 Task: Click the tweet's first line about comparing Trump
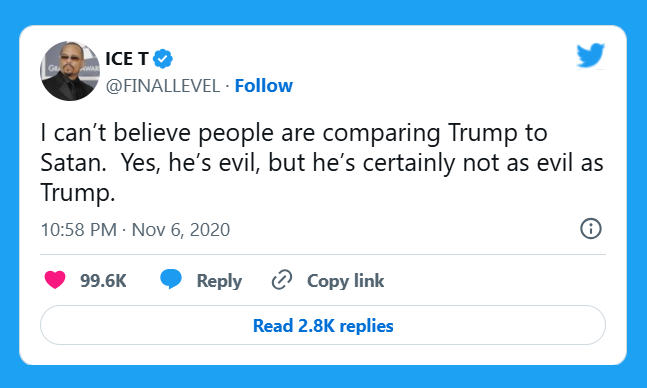click(x=294, y=133)
